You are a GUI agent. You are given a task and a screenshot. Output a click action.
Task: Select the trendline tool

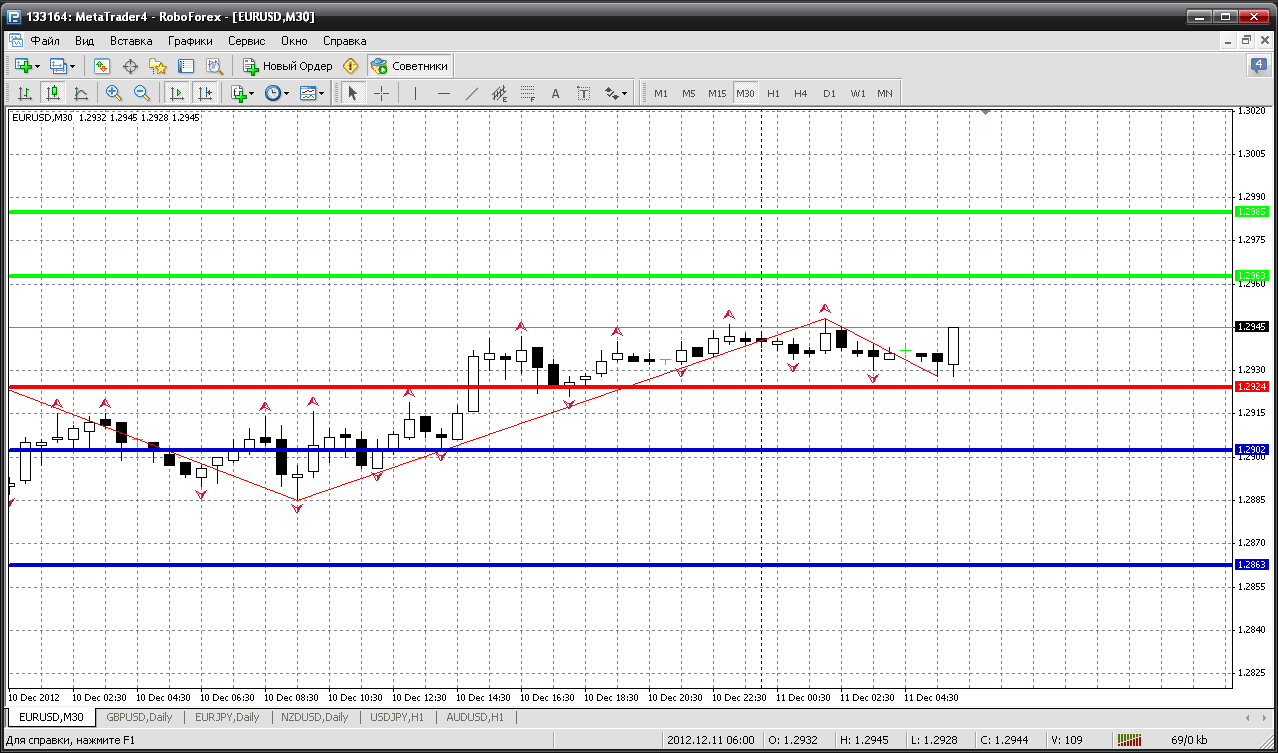pyautogui.click(x=472, y=93)
